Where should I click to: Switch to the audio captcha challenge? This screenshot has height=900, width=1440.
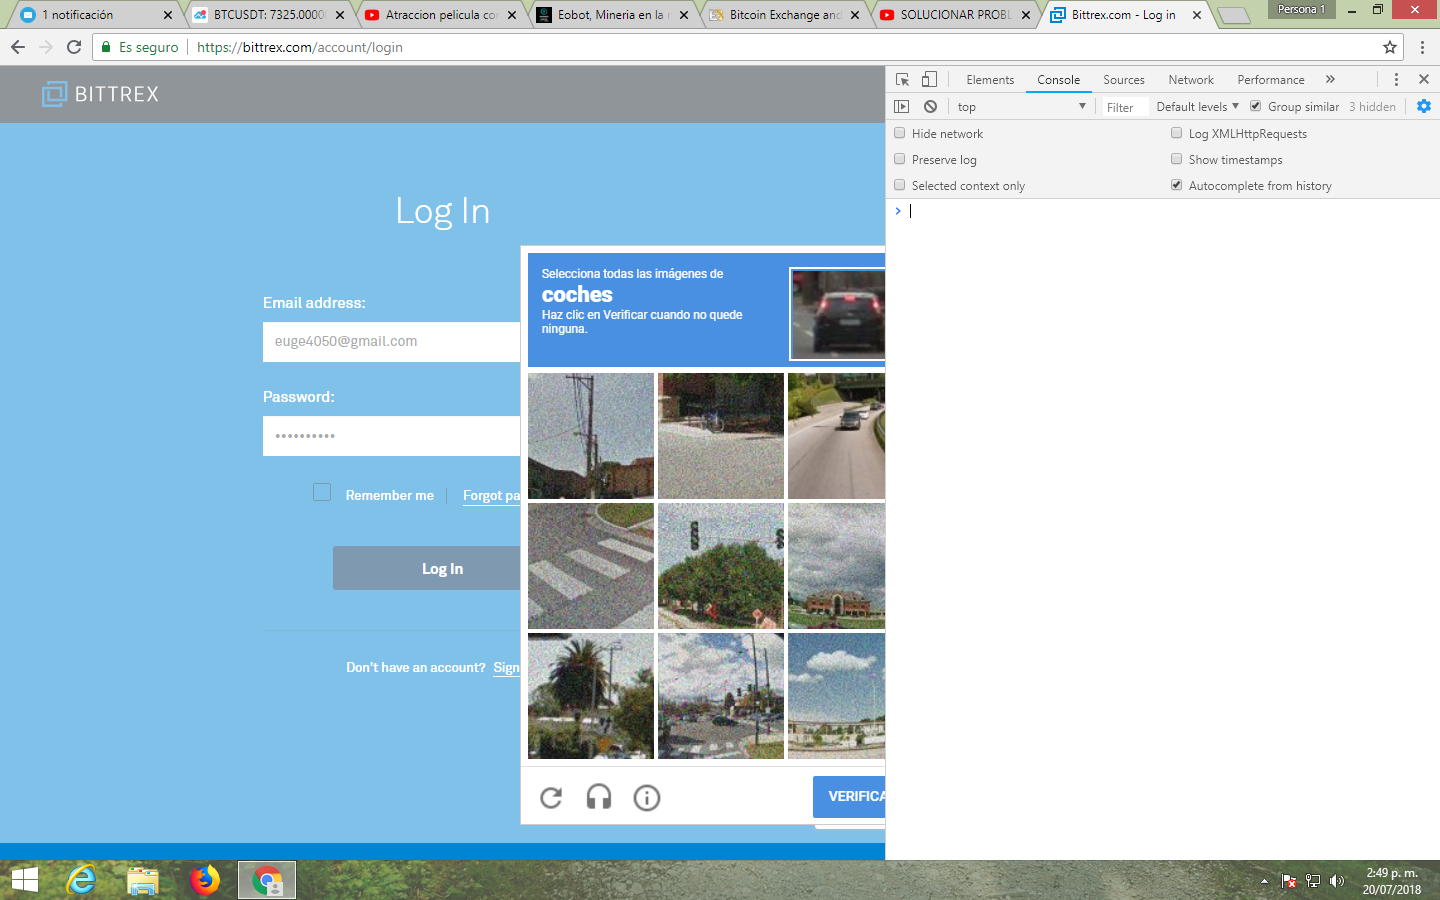pos(599,797)
